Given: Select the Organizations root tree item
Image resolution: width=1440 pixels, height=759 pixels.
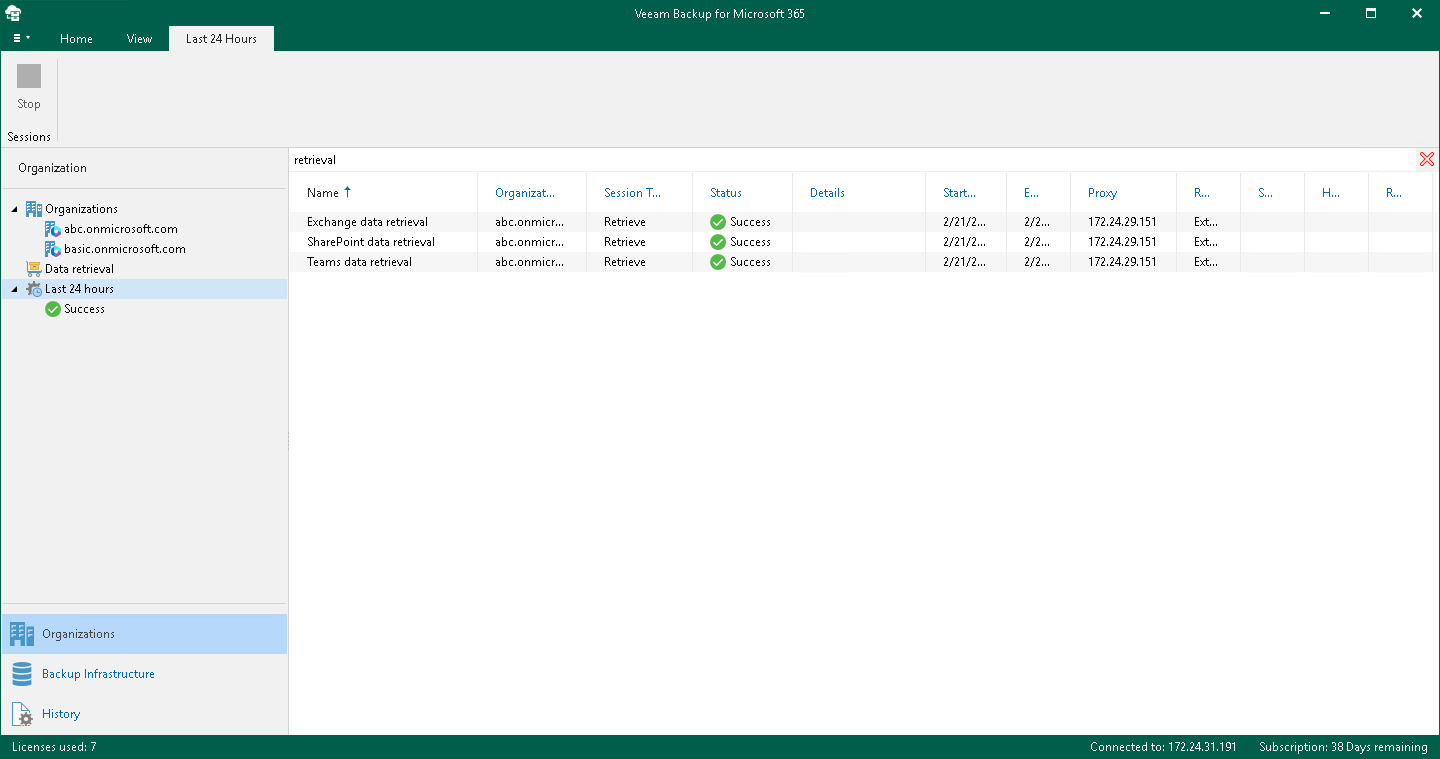Looking at the screenshot, I should click(x=81, y=209).
